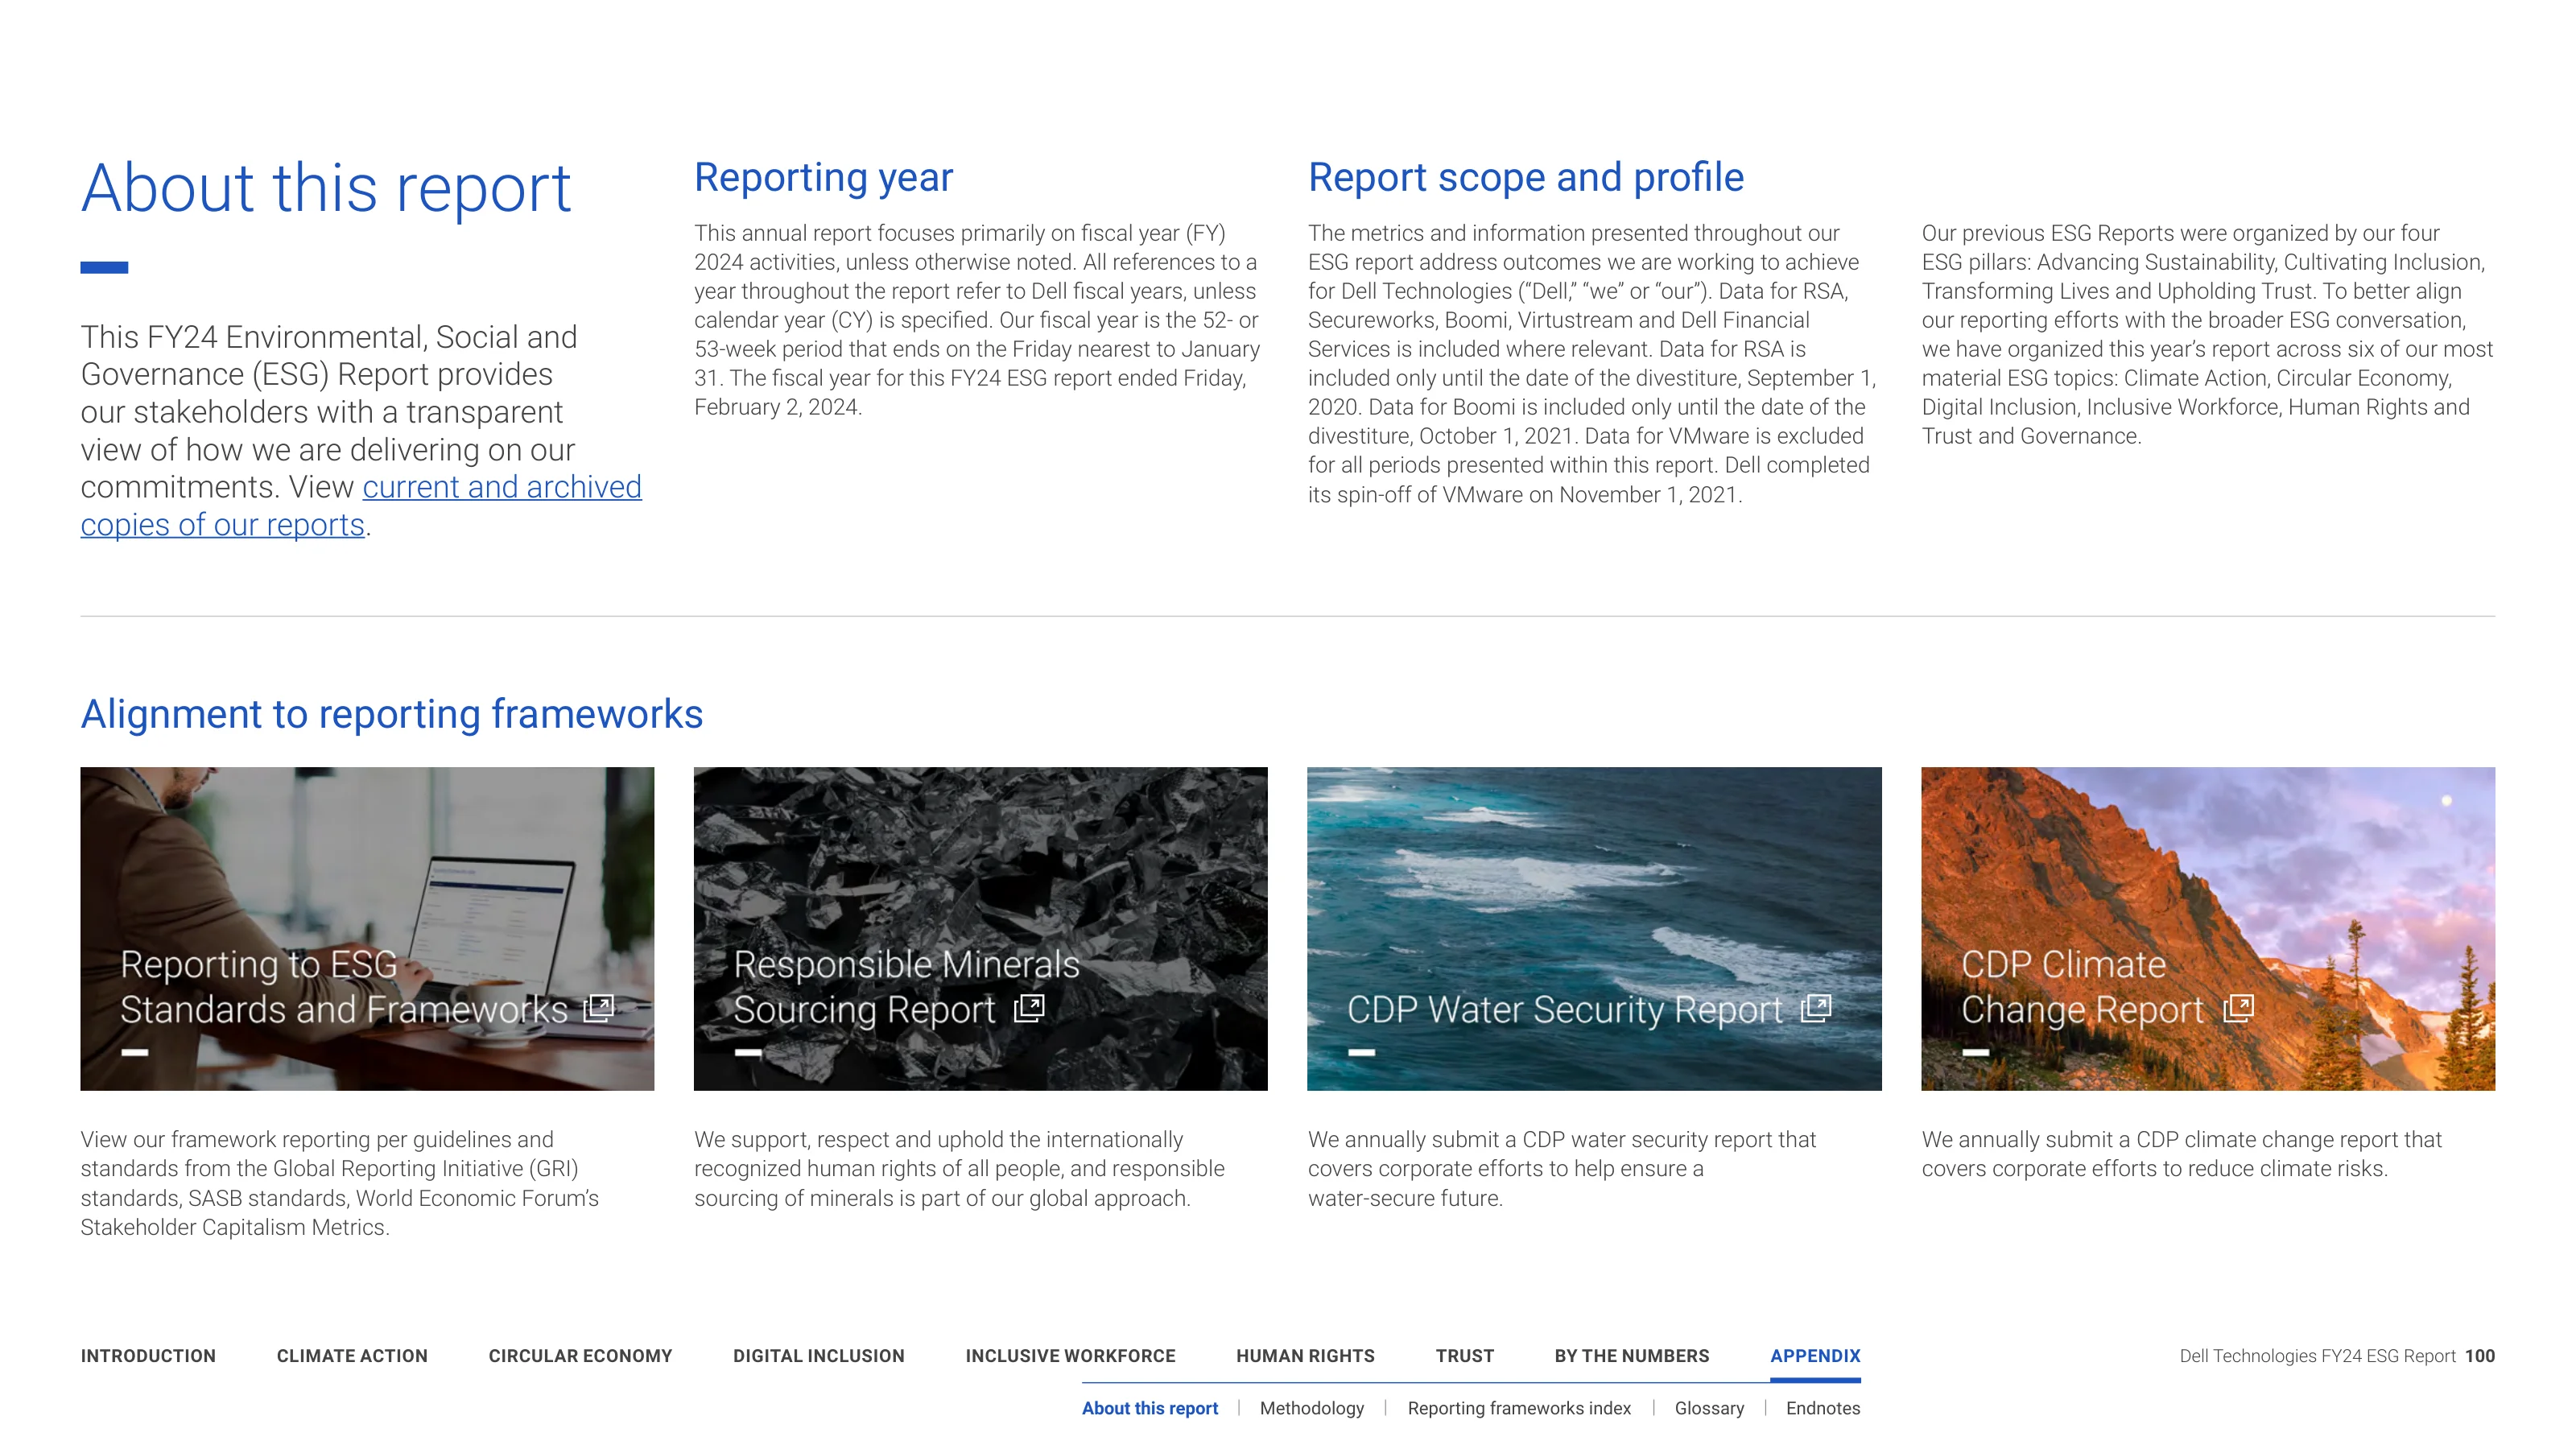Switch to Climate Action section

pyautogui.click(x=352, y=1356)
